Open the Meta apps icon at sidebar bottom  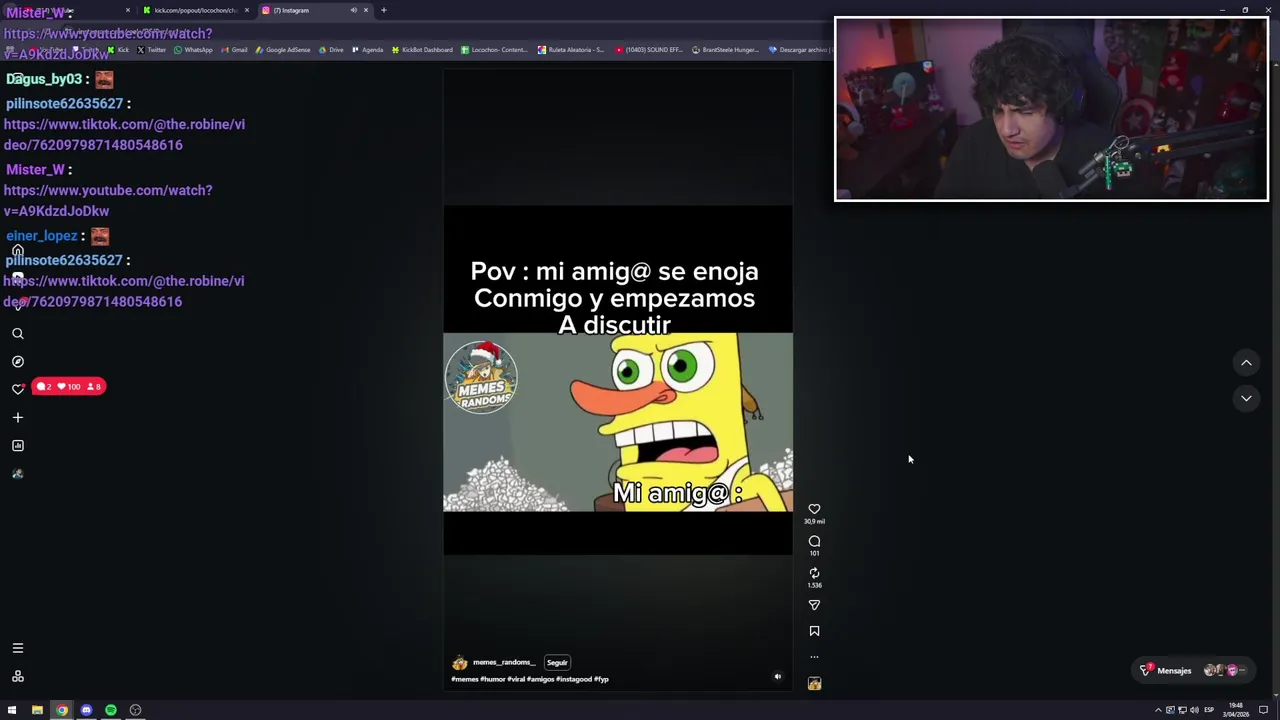coord(17,676)
